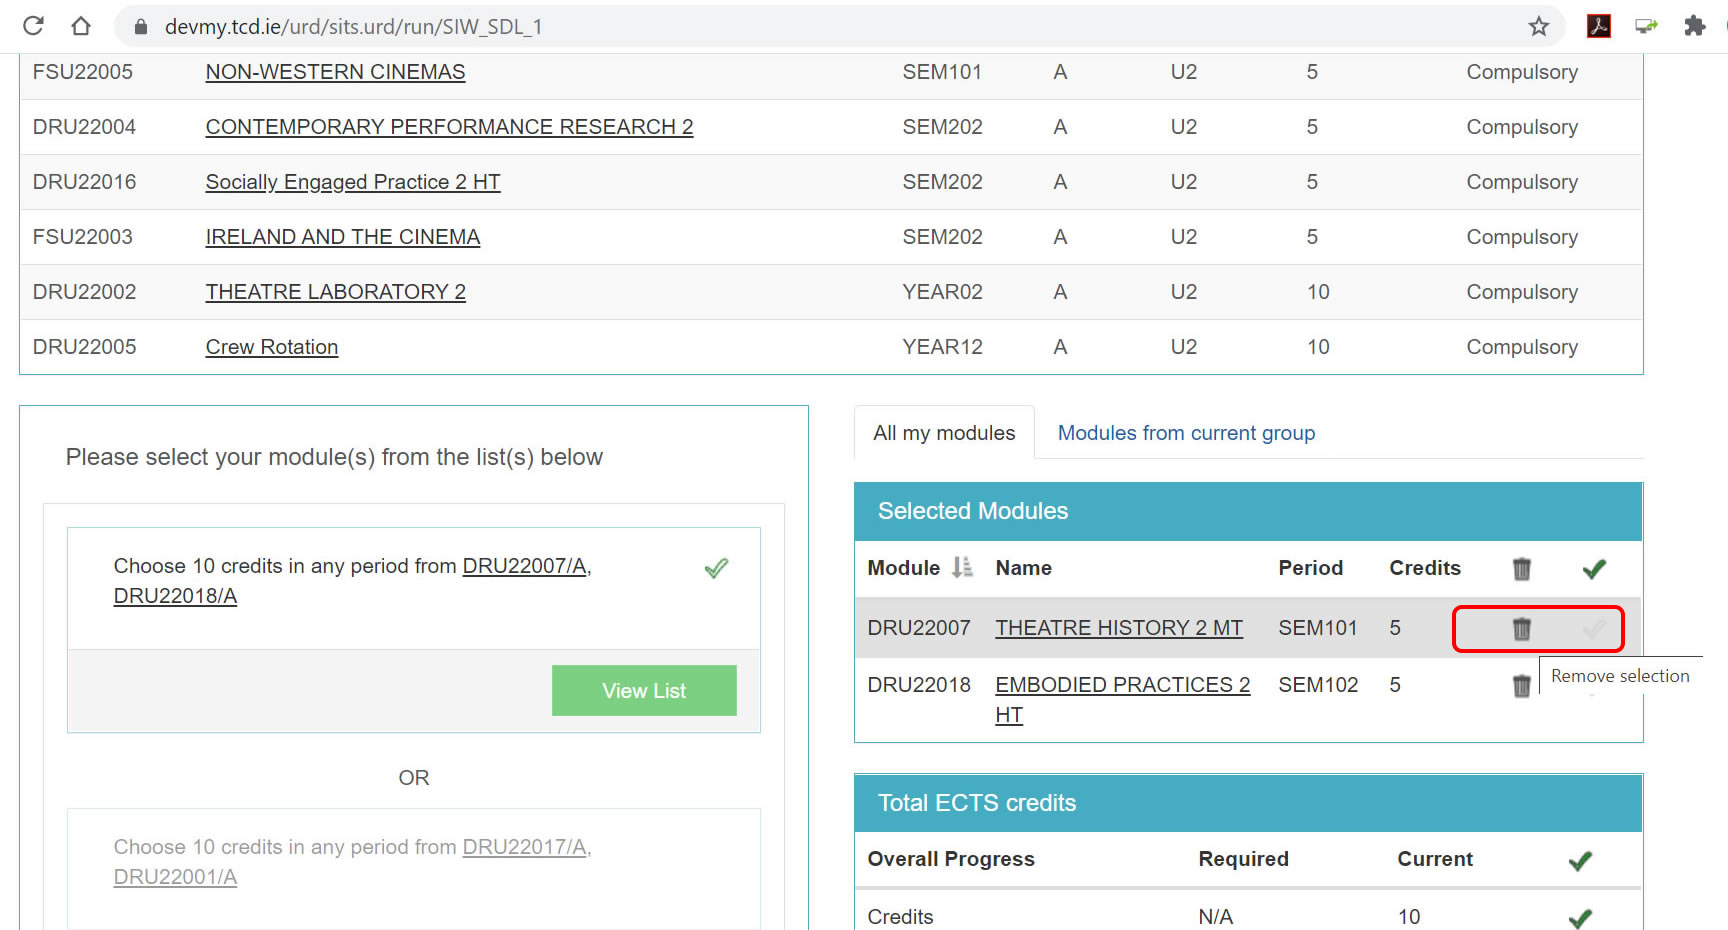Select module code DRU22016
This screenshot has width=1728, height=930.
click(84, 182)
